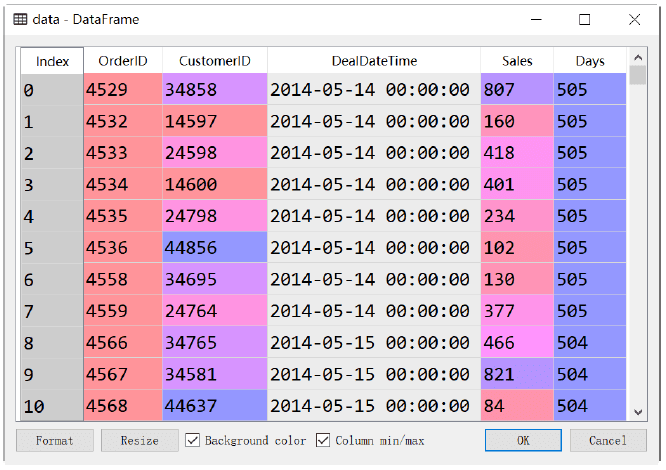The width and height of the screenshot is (666, 470).
Task: Close the data DataFrame window
Action: point(634,20)
